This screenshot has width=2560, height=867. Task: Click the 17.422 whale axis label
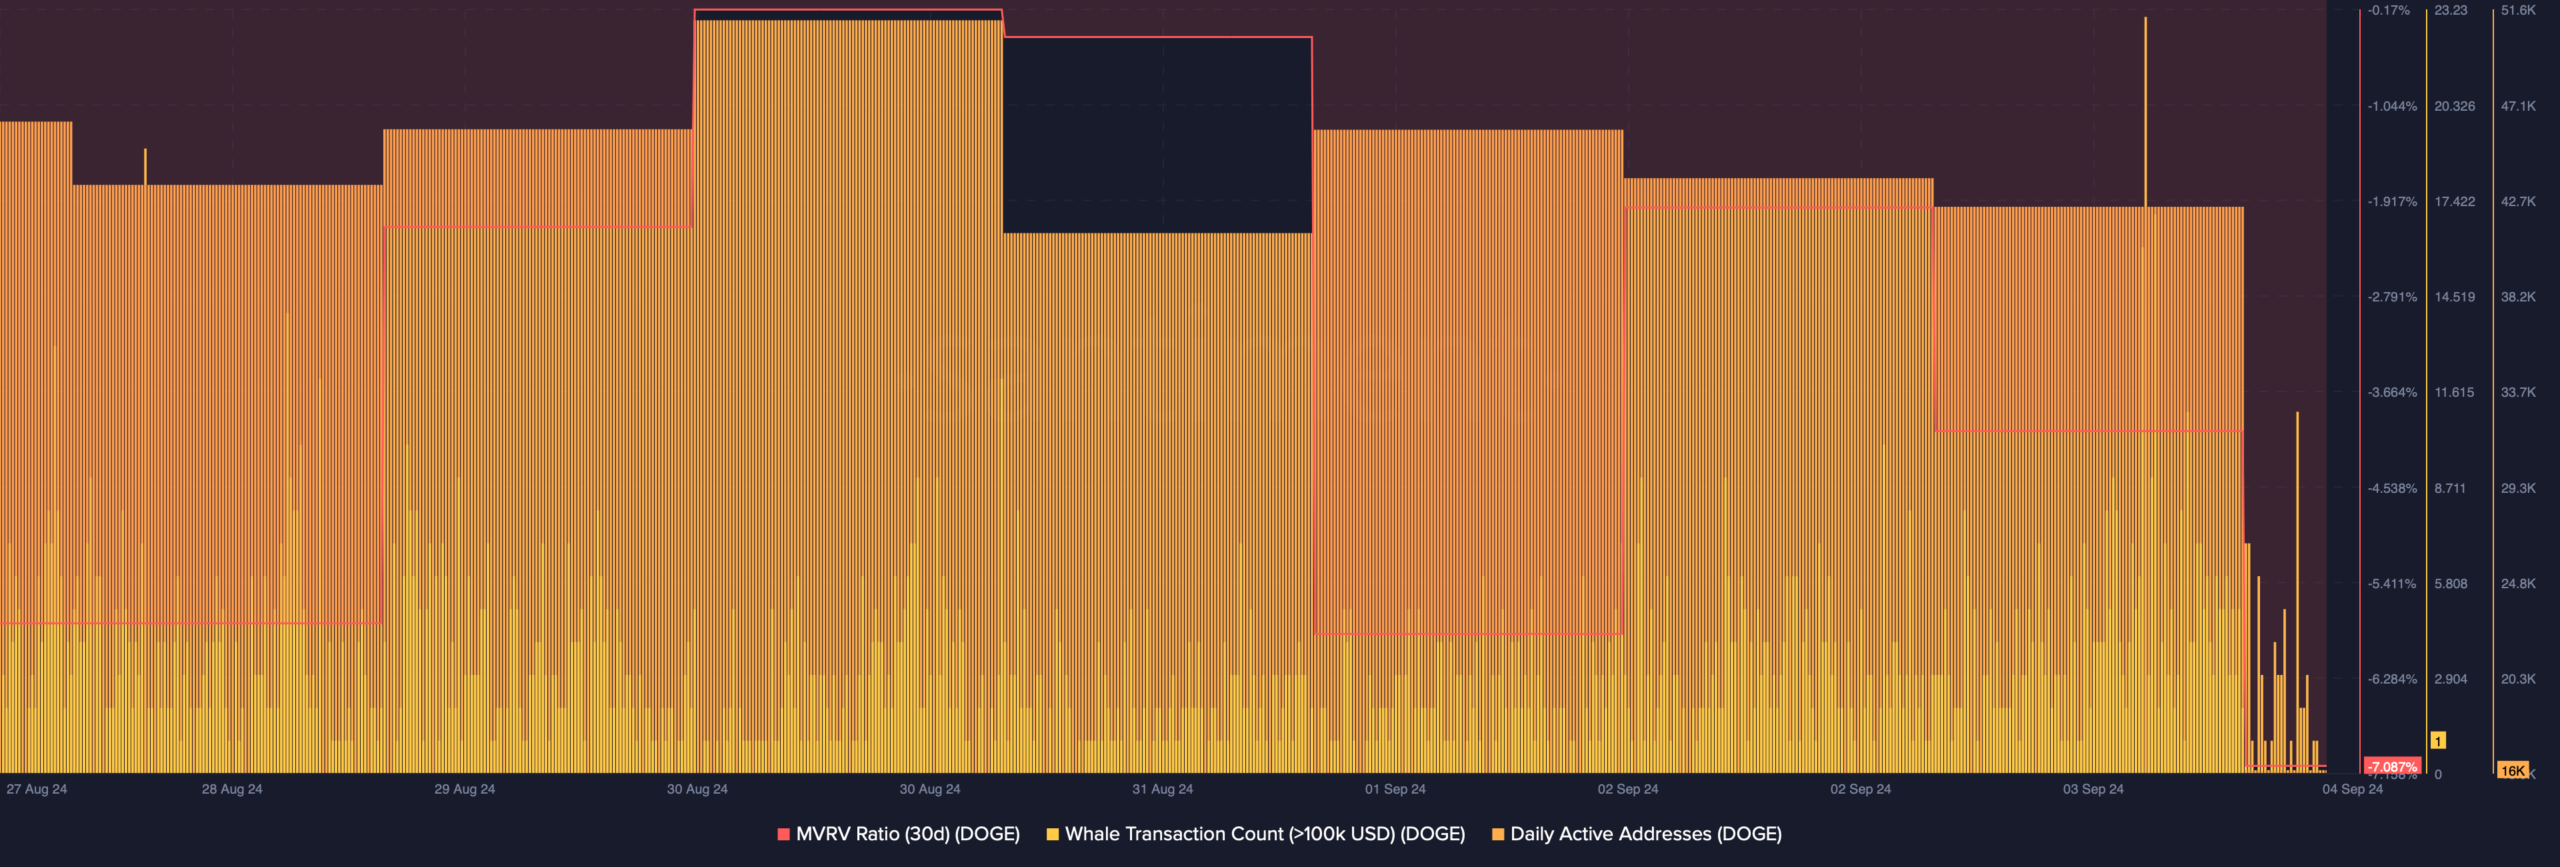tap(2455, 201)
